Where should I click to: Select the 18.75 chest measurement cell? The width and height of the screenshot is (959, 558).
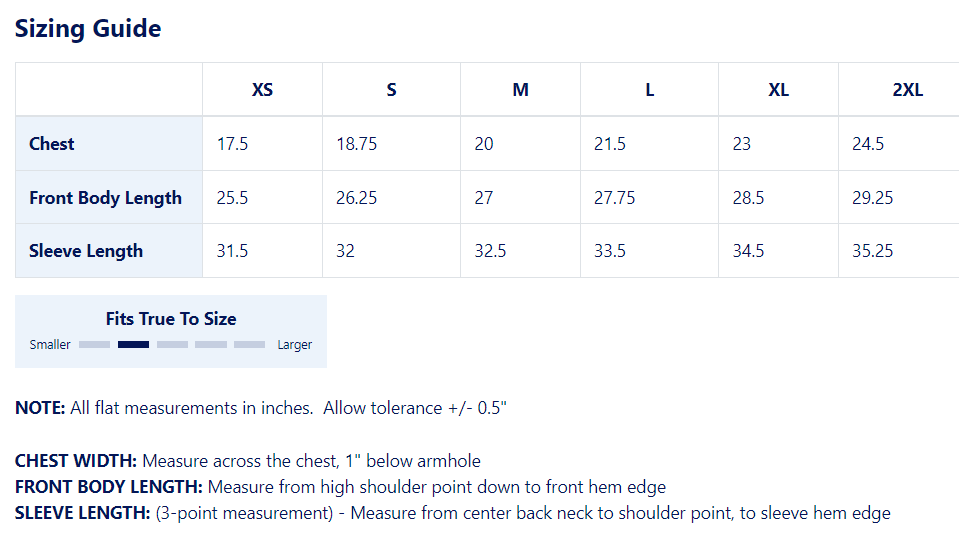356,144
